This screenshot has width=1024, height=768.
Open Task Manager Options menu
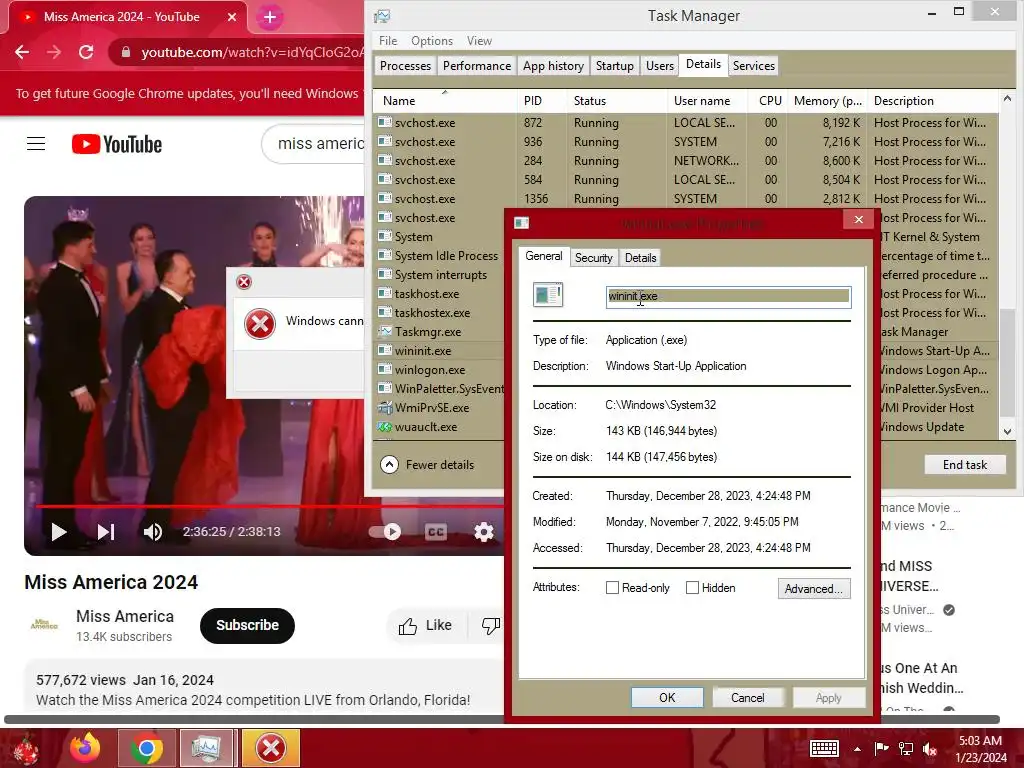[432, 40]
